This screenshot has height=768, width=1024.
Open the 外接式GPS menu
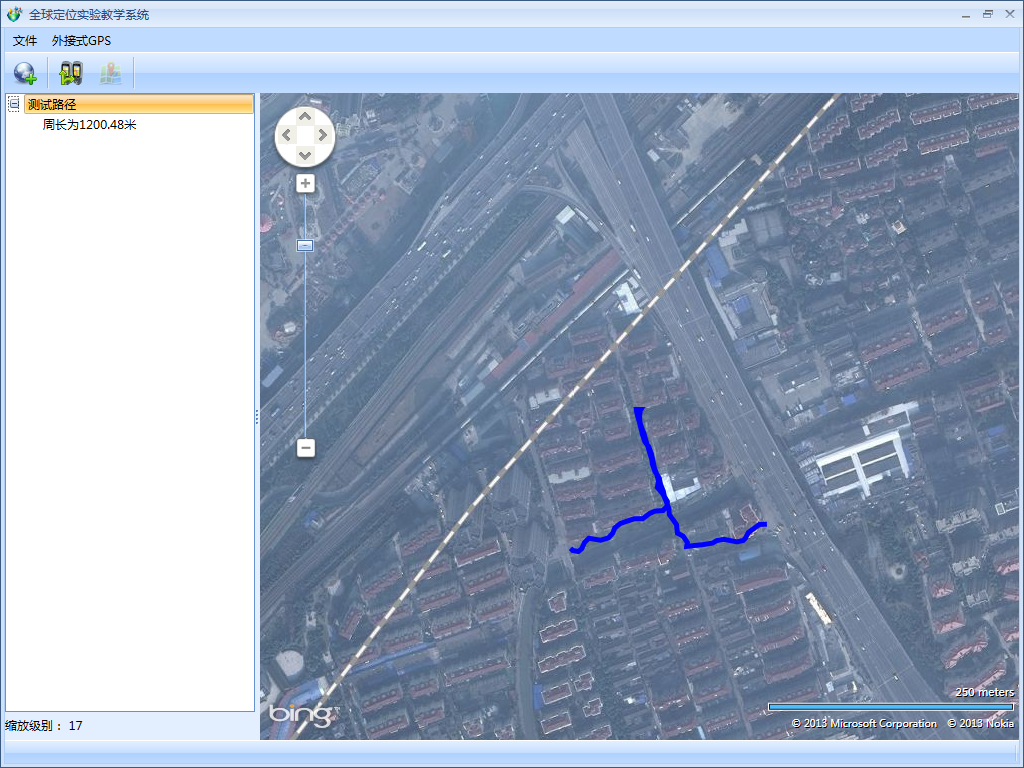(81, 41)
